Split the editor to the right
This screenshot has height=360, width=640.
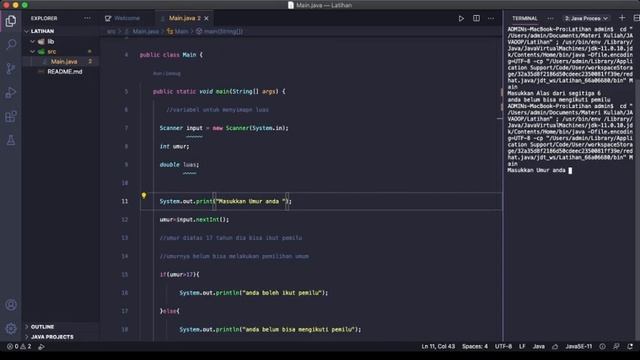pyautogui.click(x=476, y=18)
